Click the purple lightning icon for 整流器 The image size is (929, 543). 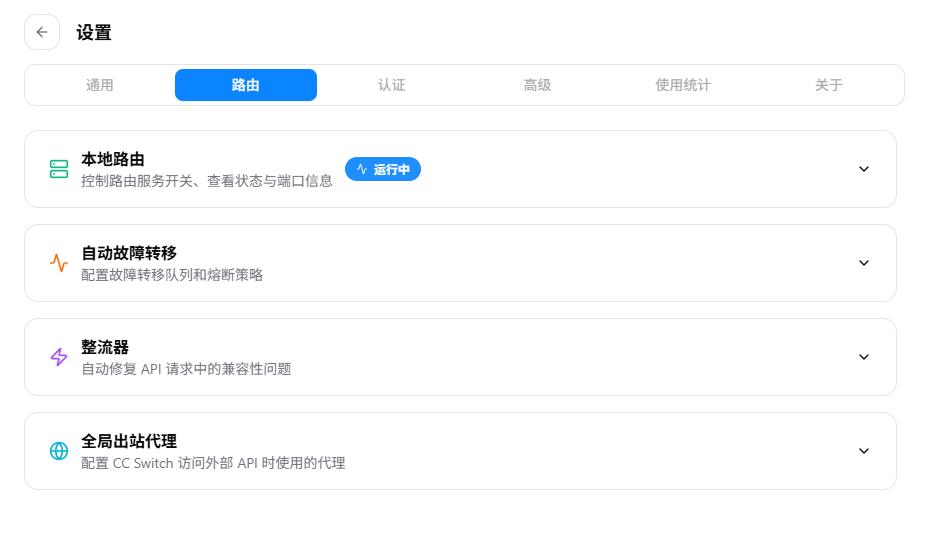(x=59, y=357)
